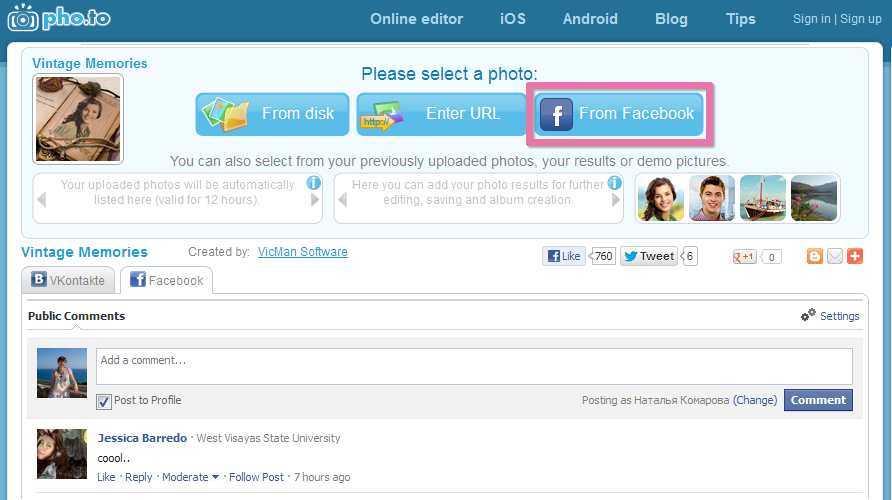Screen dimensions: 892x500
Task: Open the Tips section
Action: (741, 19)
